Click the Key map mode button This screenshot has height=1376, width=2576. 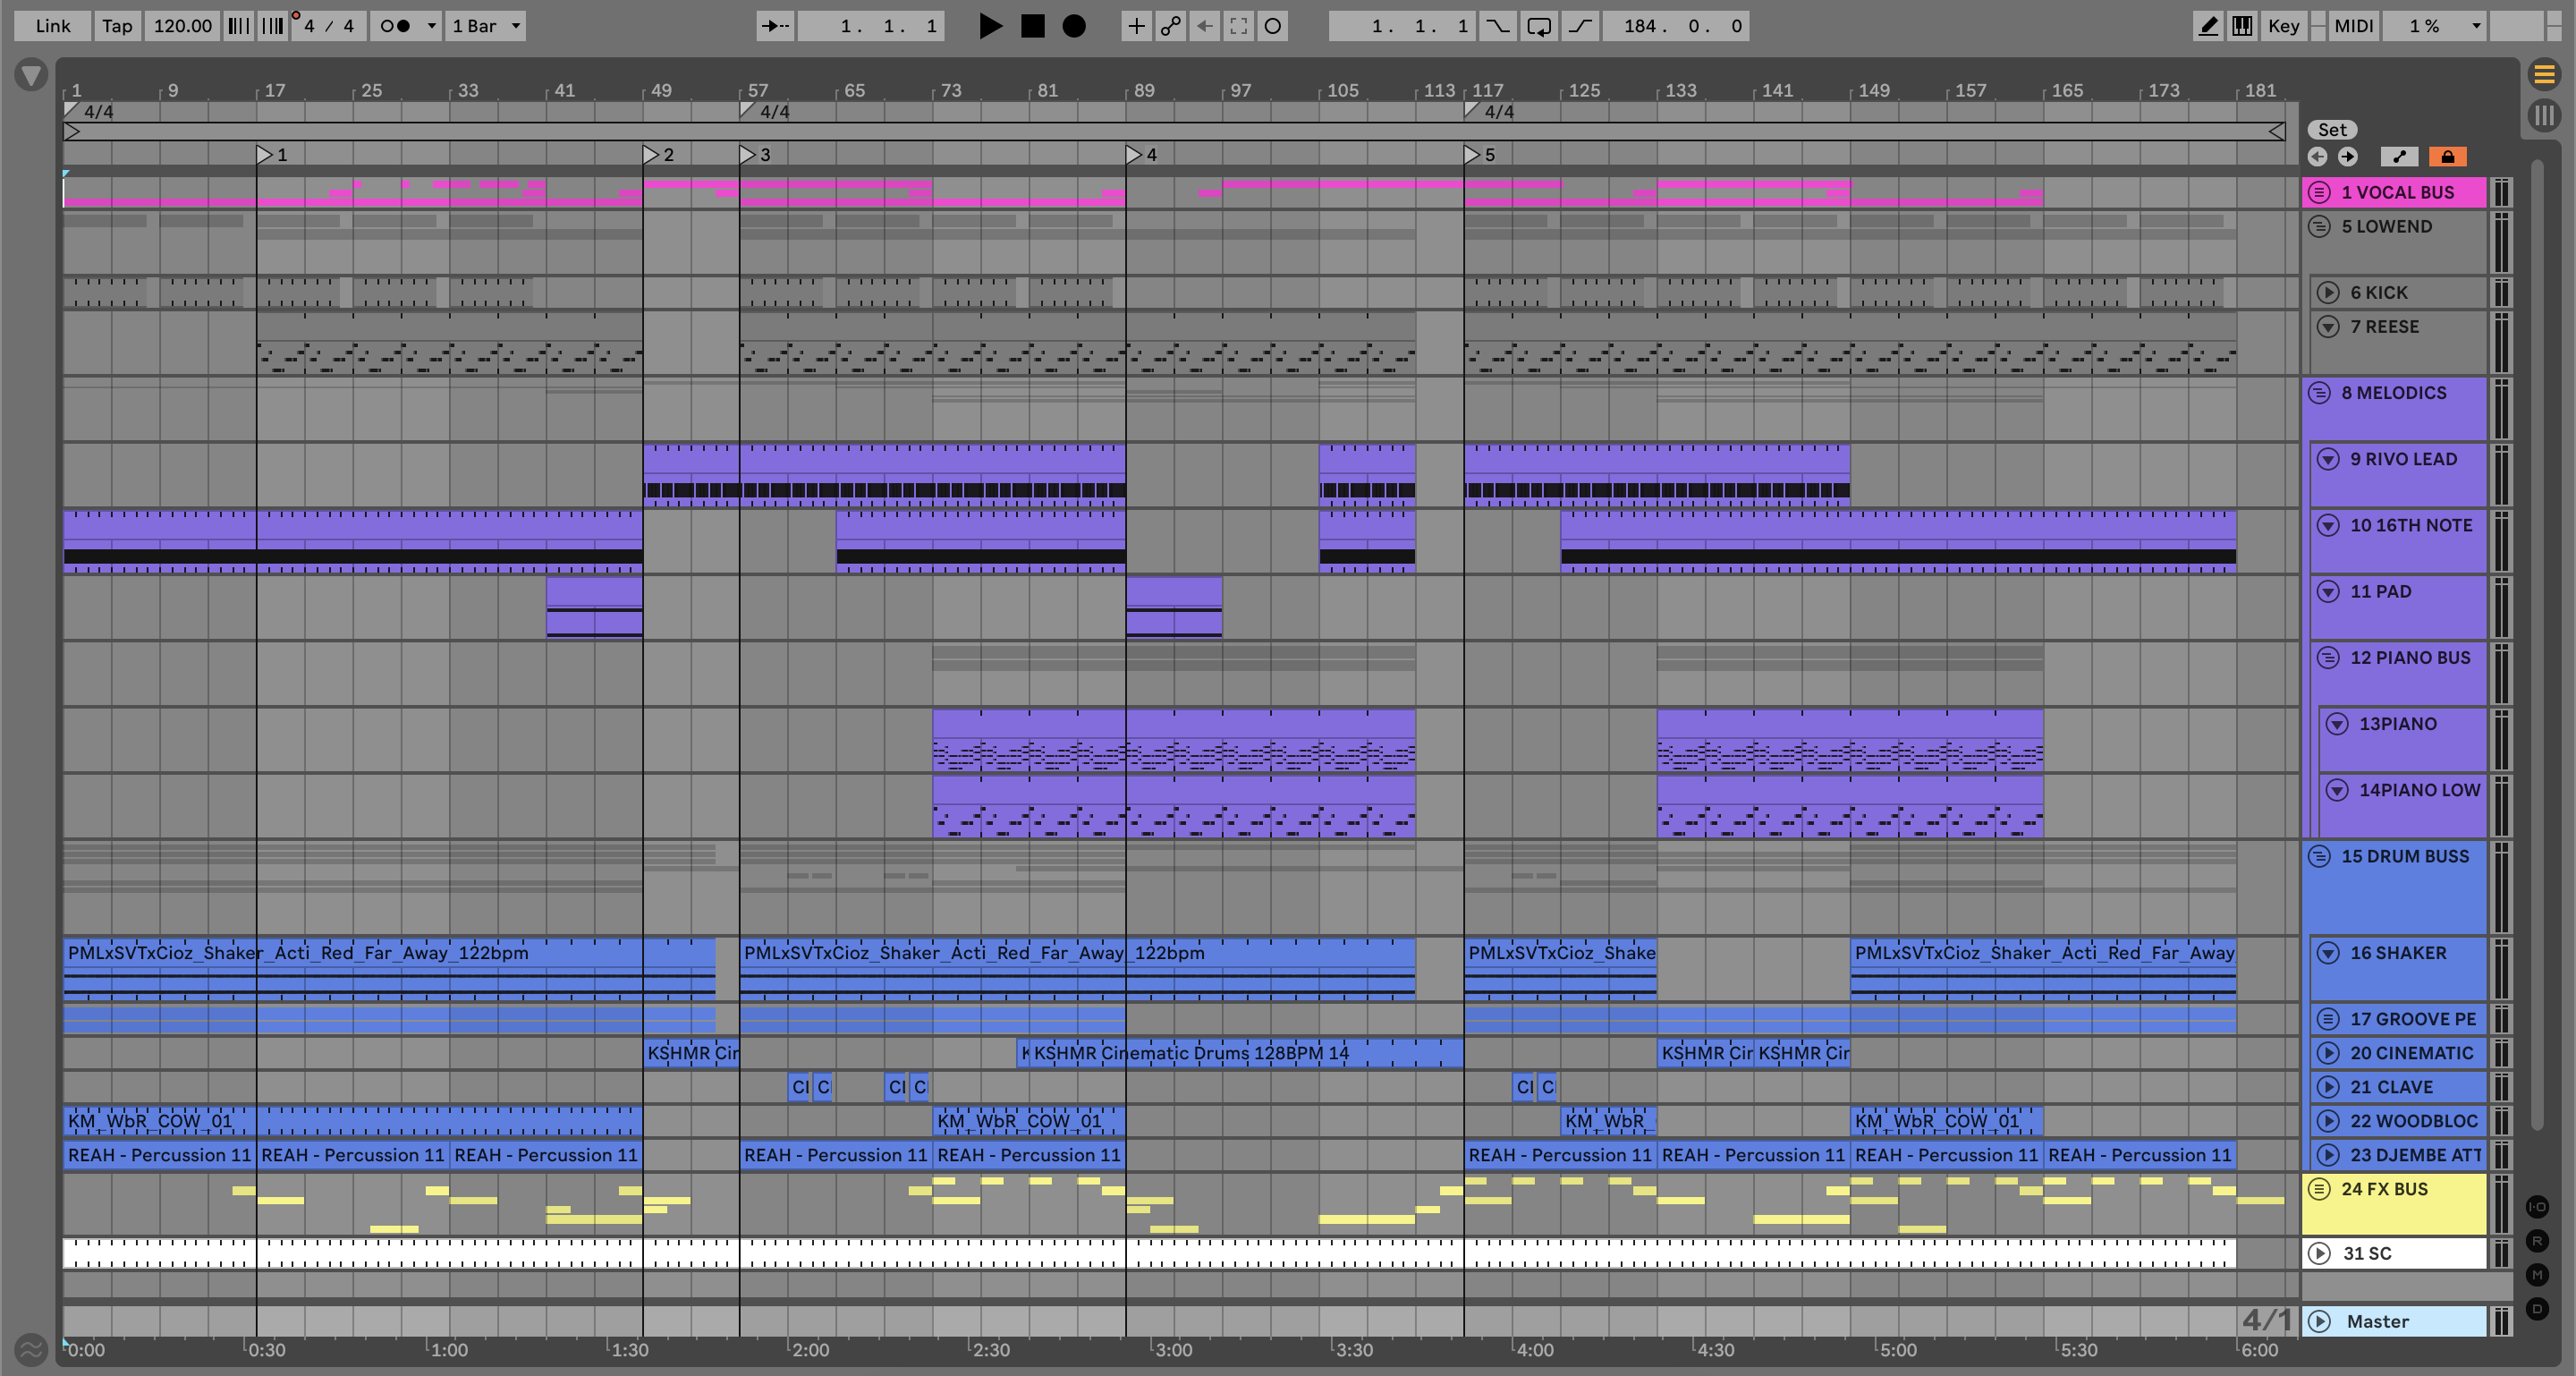tap(2283, 26)
